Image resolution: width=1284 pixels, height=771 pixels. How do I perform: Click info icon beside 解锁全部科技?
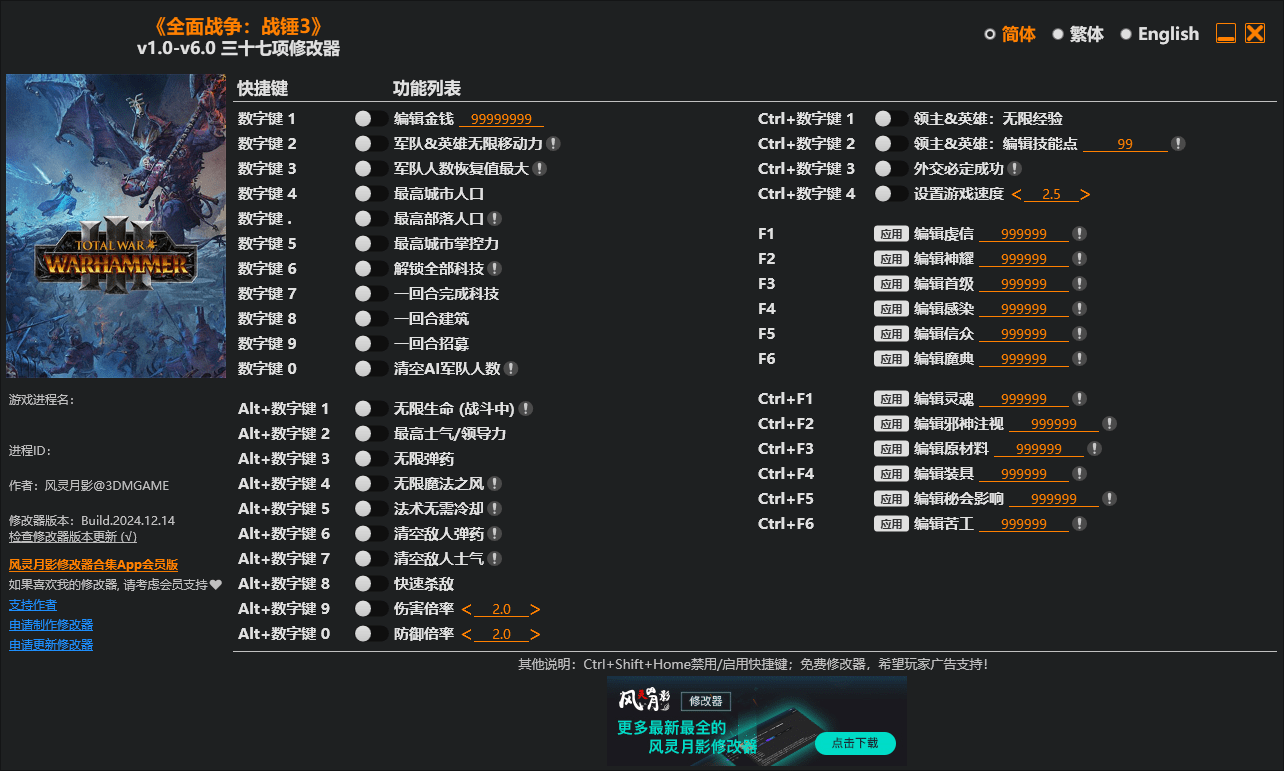[494, 269]
